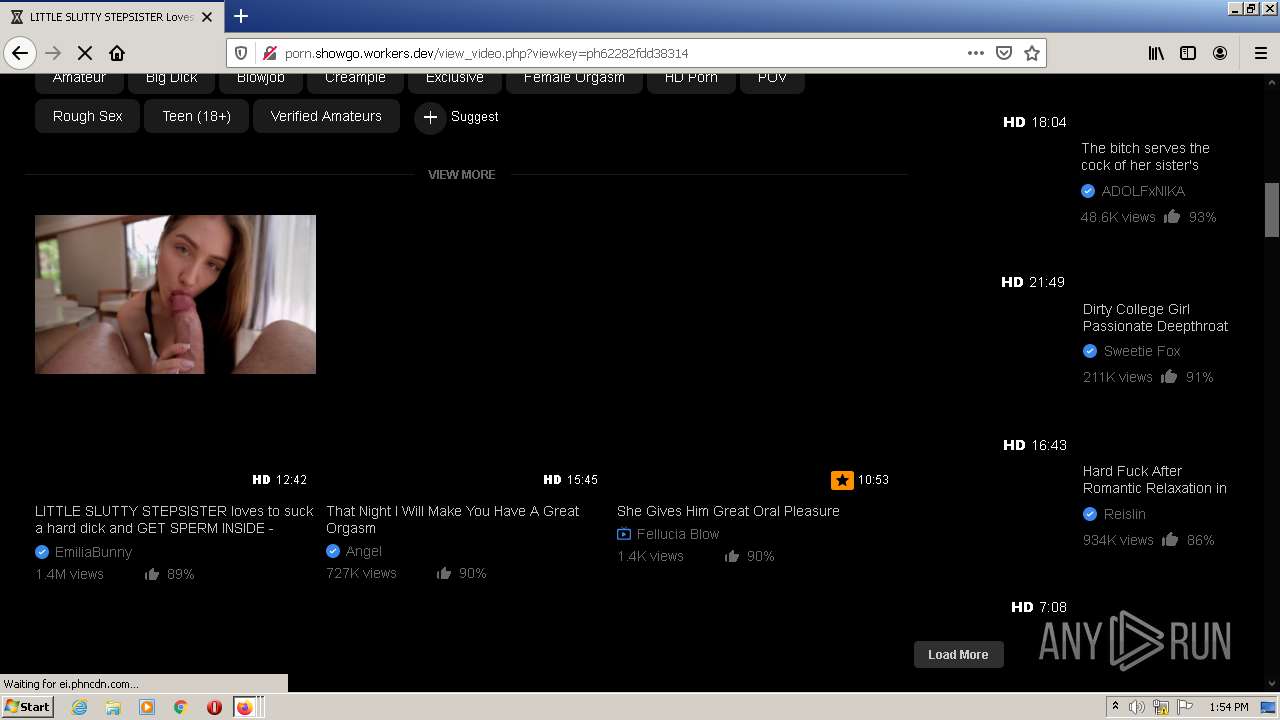Open the Sweetie Fox uploader profile

(1142, 351)
